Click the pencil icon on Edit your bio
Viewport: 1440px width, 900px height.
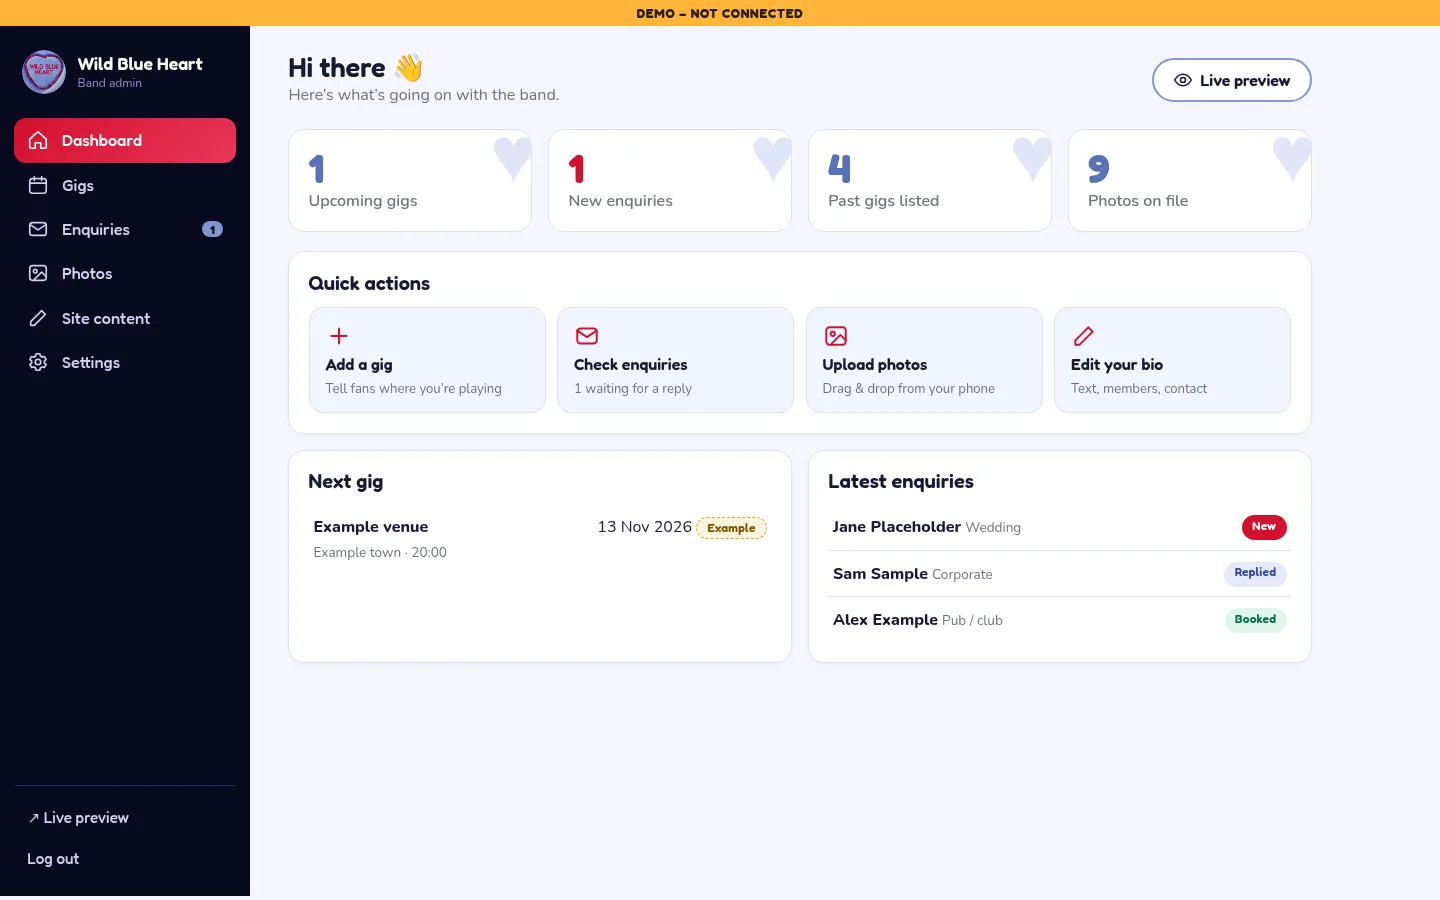[x=1084, y=336]
